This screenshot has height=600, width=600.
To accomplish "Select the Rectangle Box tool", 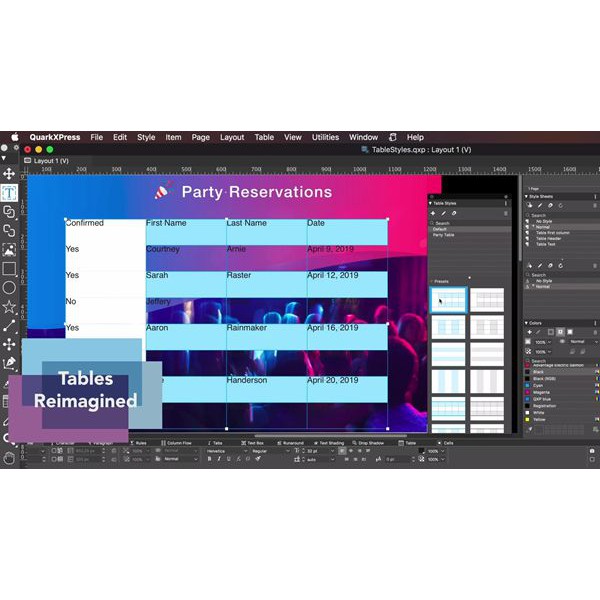I will pyautogui.click(x=9, y=268).
